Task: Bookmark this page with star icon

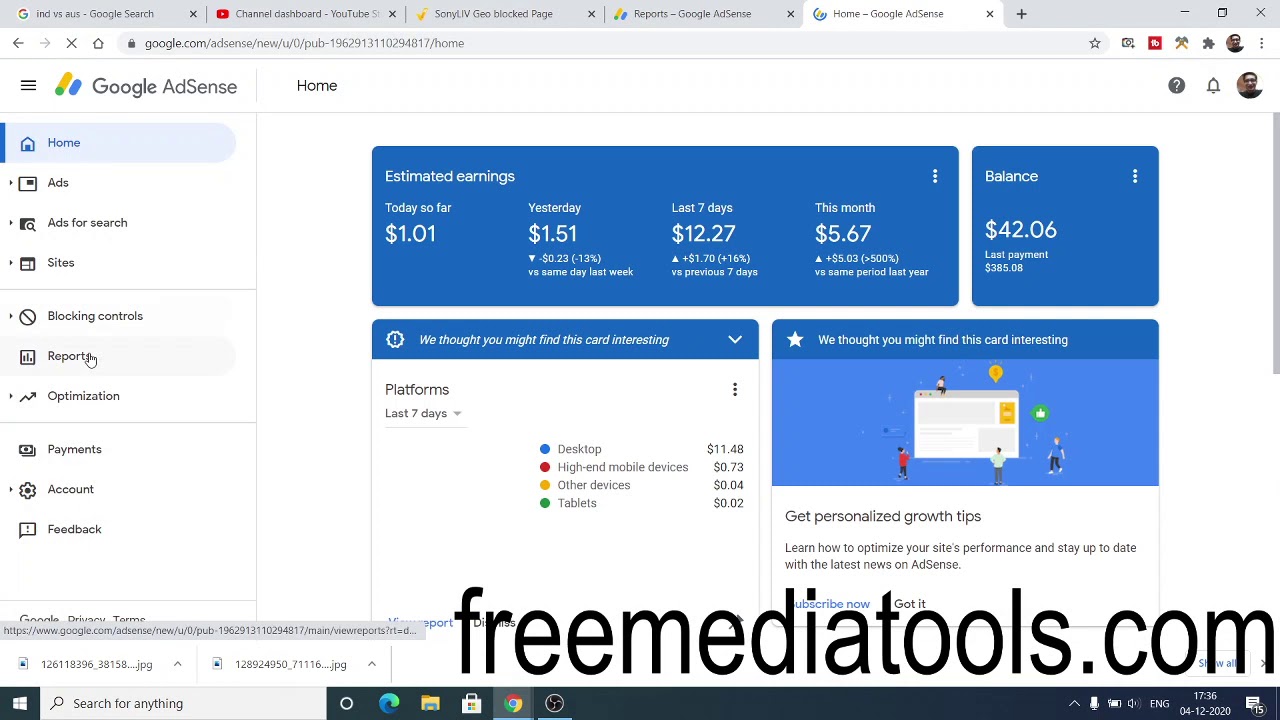Action: click(x=1095, y=43)
